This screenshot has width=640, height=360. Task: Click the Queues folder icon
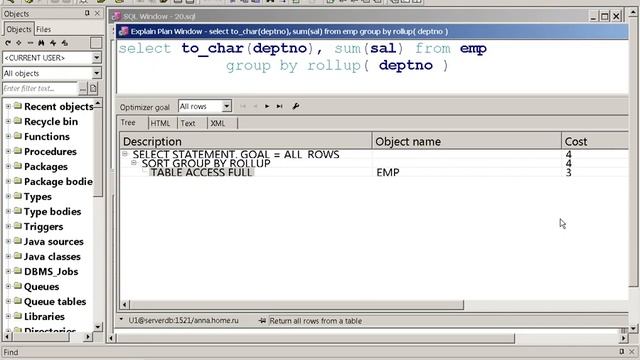click(18, 286)
